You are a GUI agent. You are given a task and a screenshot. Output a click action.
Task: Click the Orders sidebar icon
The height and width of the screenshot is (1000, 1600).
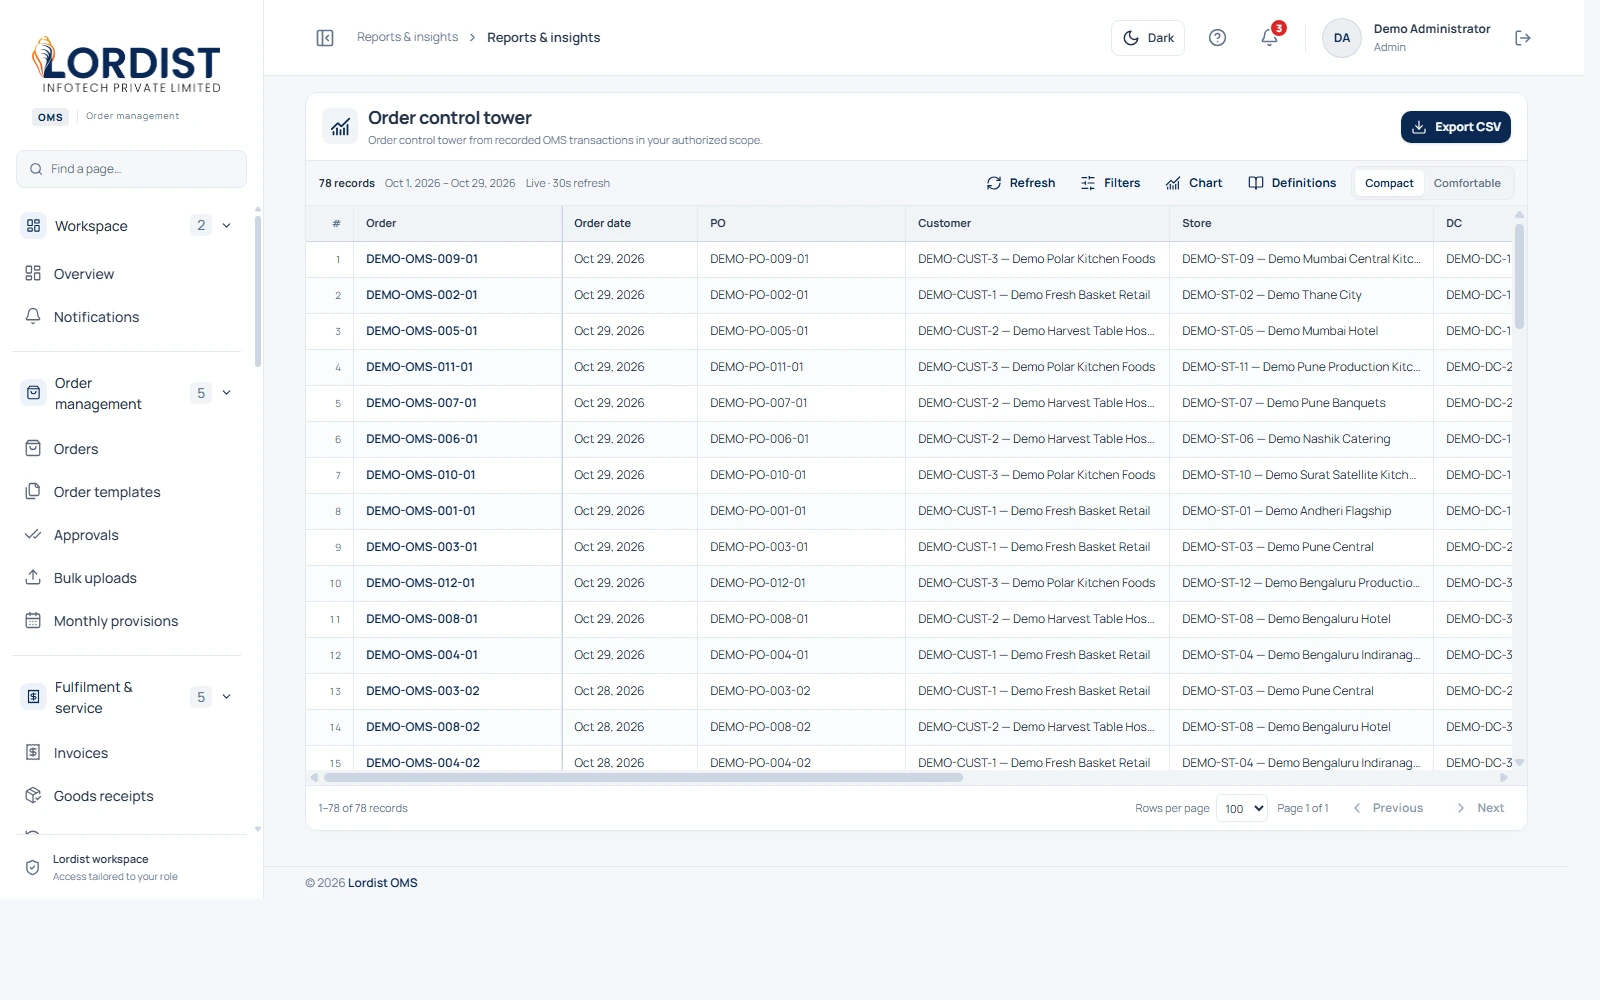pos(33,448)
